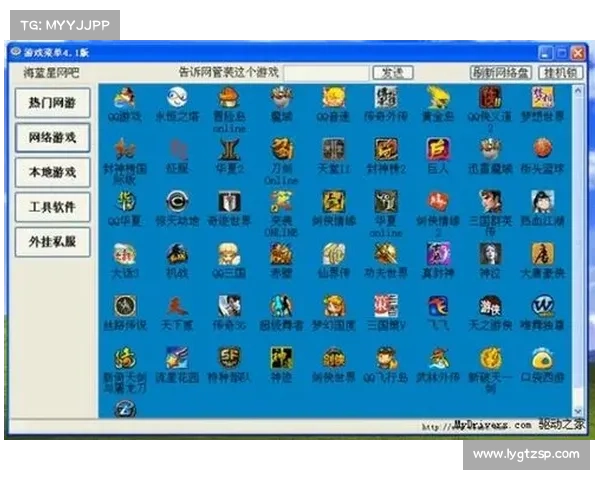Viewport: 600px width, 480px height.
Task: Click the 挂机锁 lock button
Action: pyautogui.click(x=561, y=73)
